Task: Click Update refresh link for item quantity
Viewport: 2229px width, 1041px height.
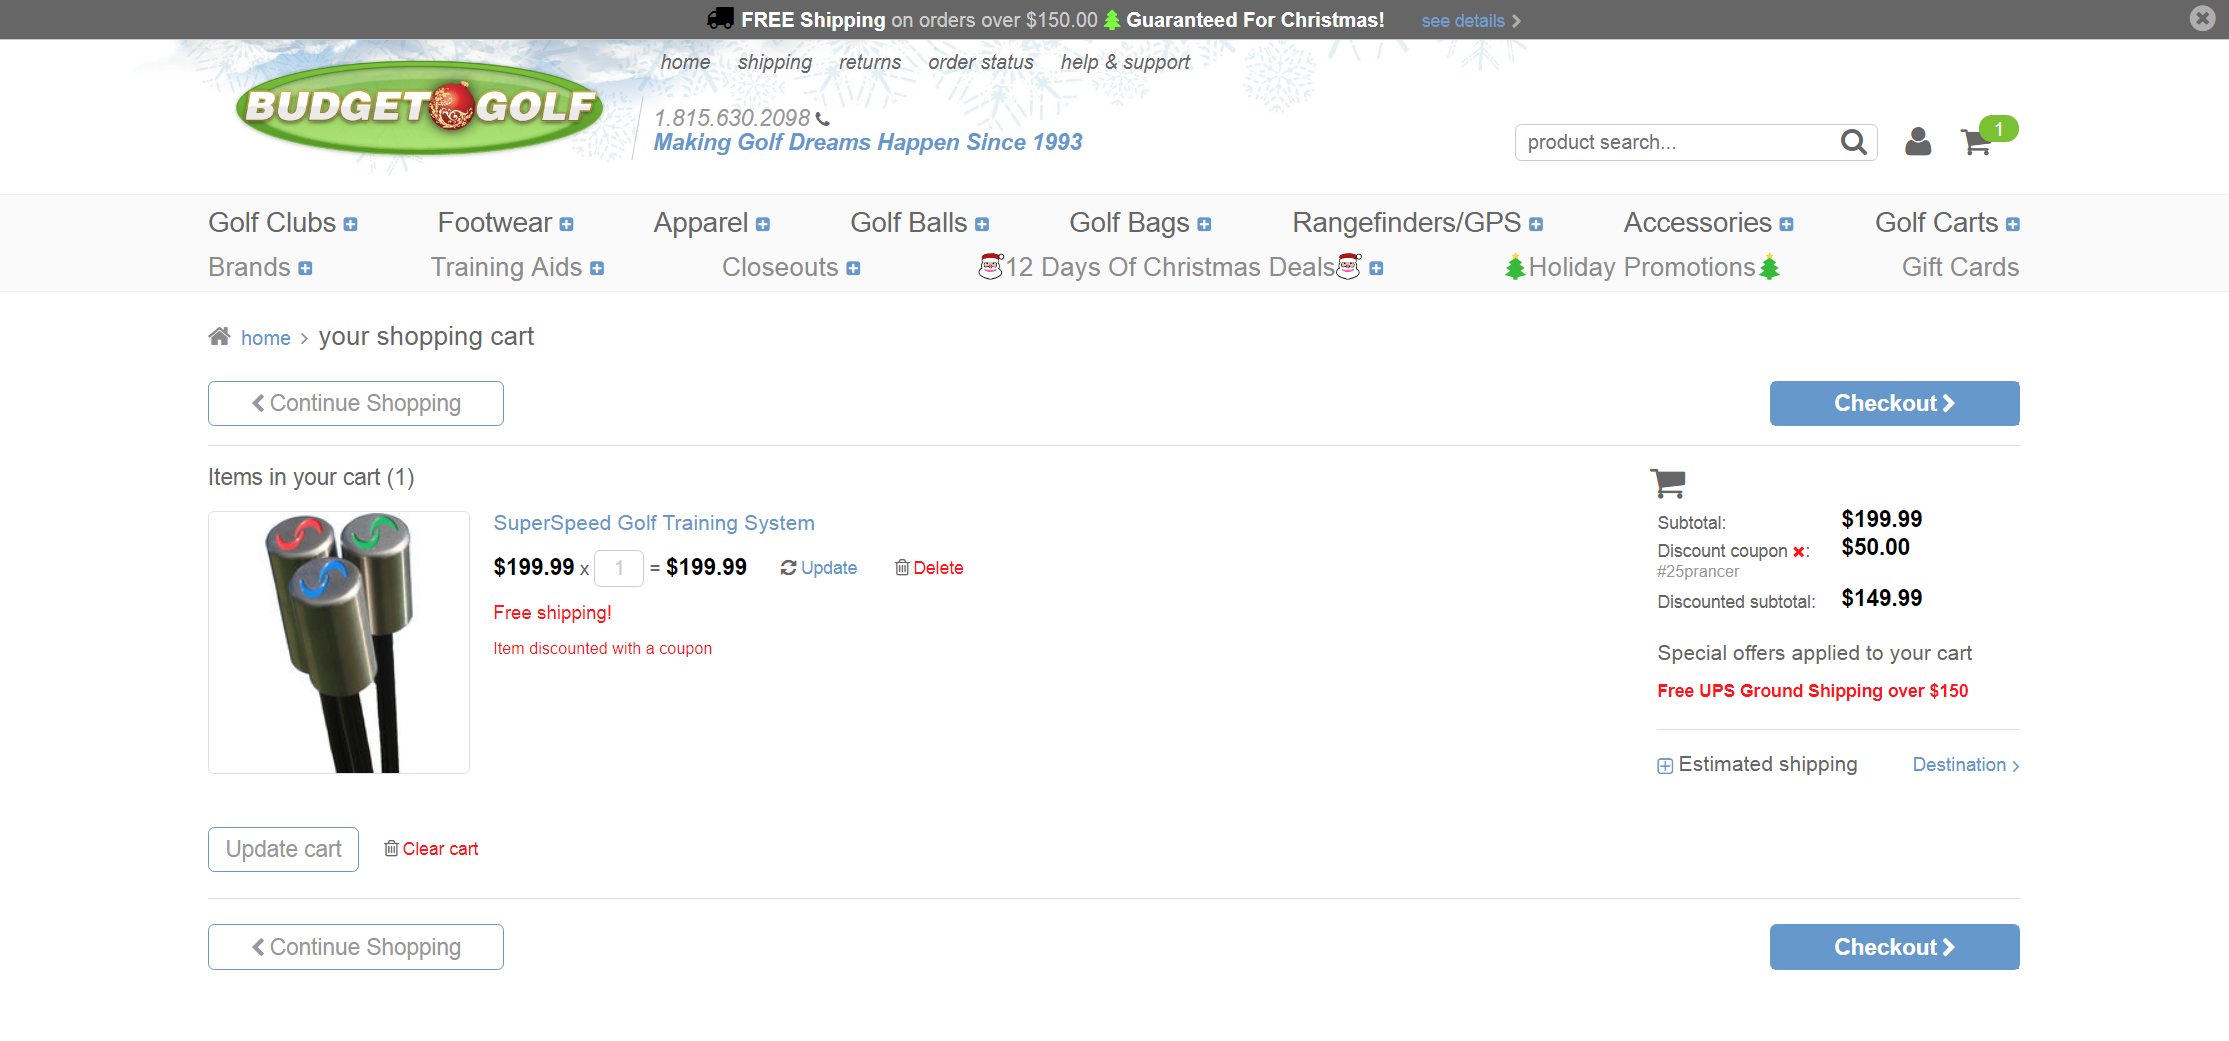Action: (819, 568)
